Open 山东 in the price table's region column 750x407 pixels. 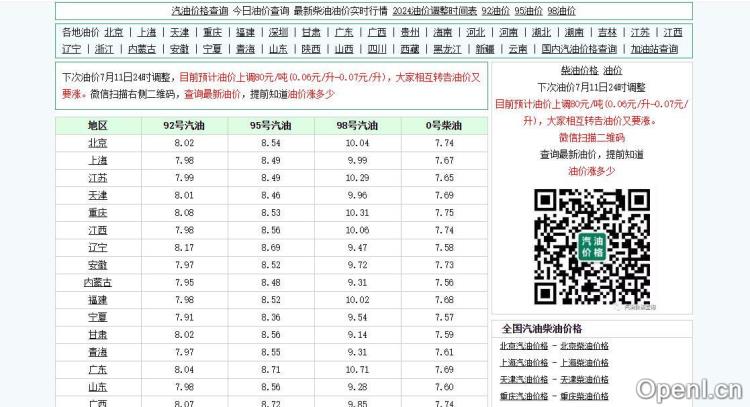pos(98,387)
